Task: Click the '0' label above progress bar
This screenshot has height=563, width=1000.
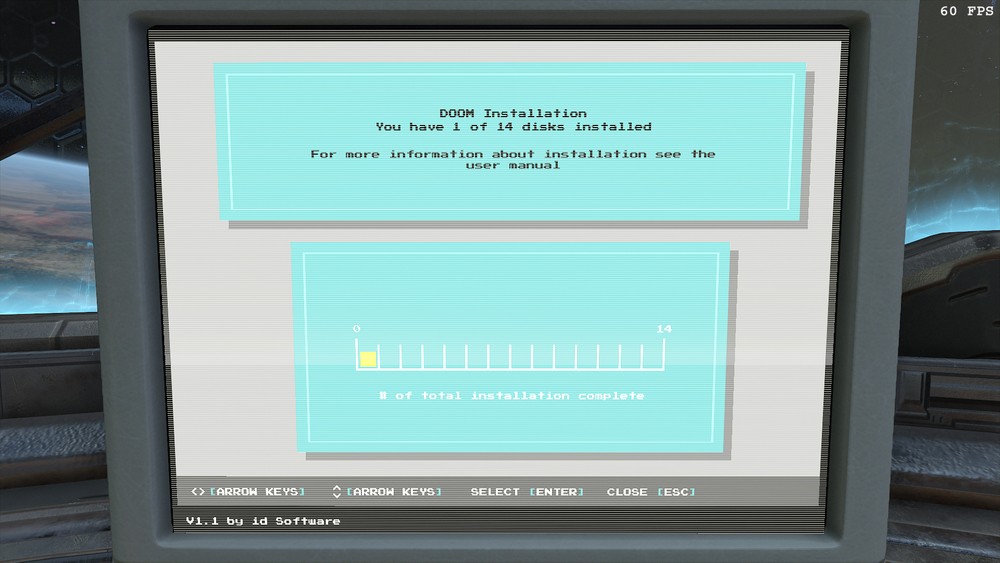Action: point(357,328)
